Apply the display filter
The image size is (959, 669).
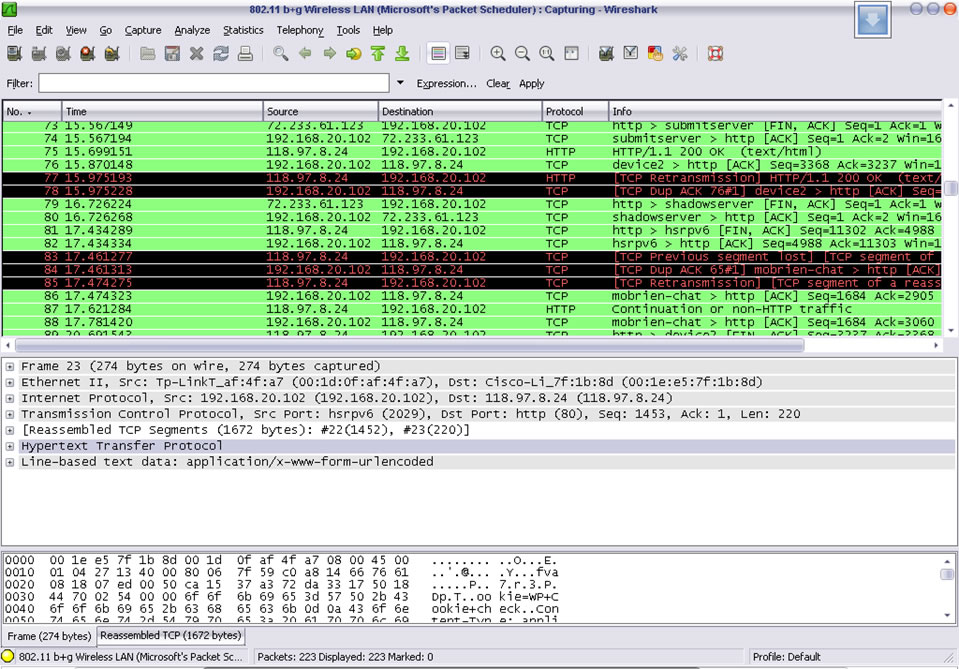coord(531,83)
